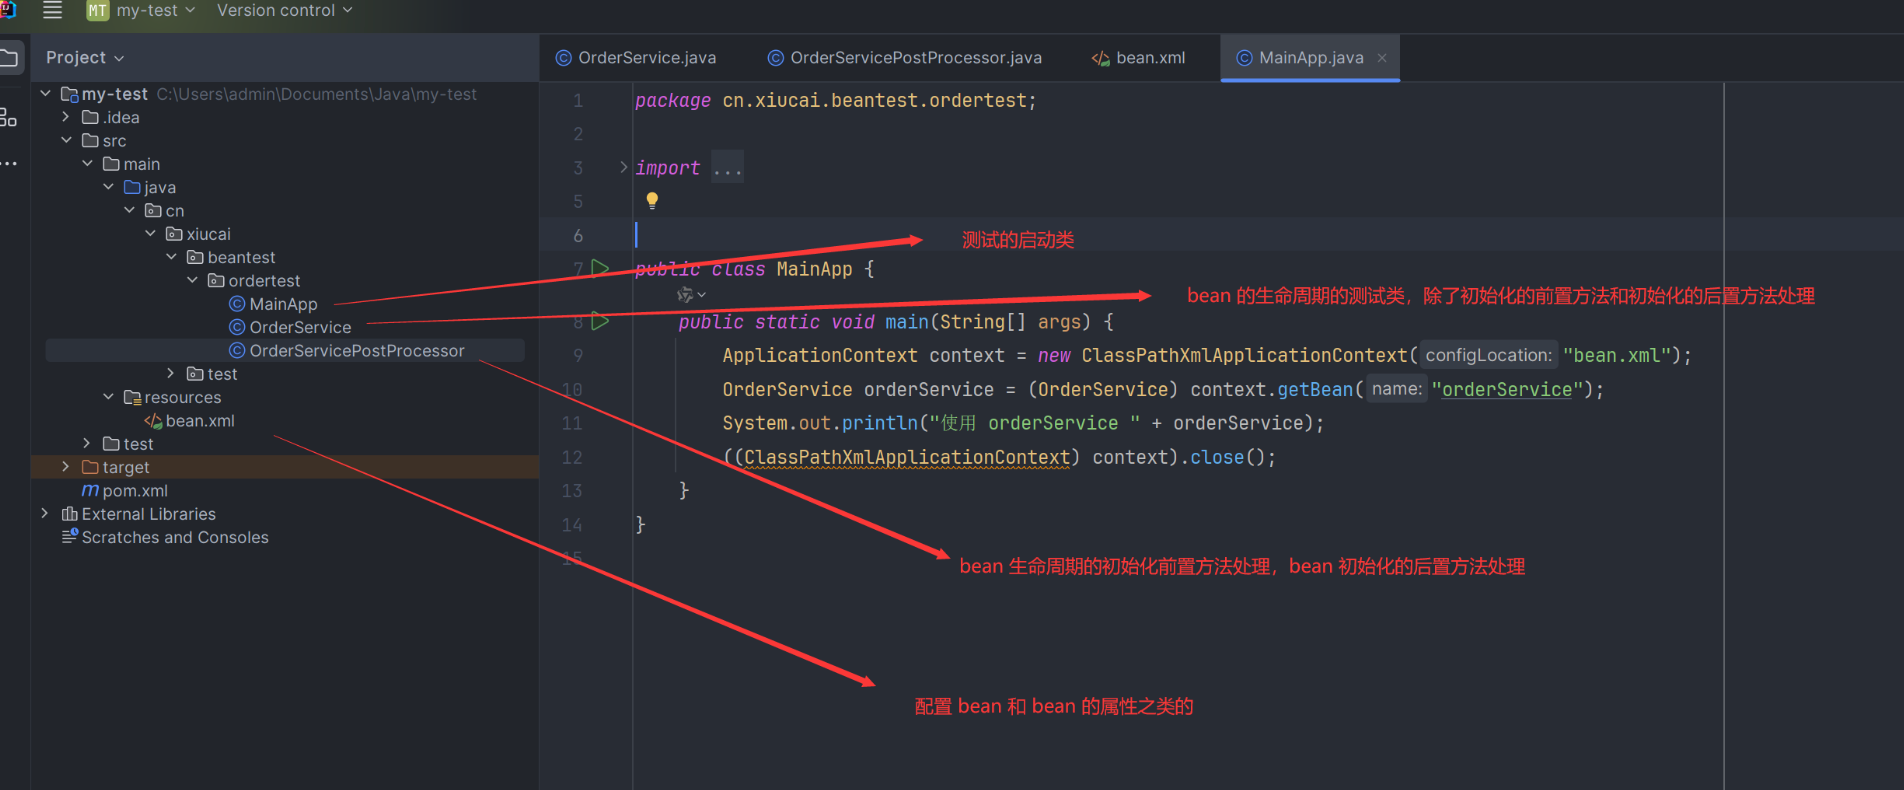
Task: Collapse the ordertest package
Action: click(192, 281)
